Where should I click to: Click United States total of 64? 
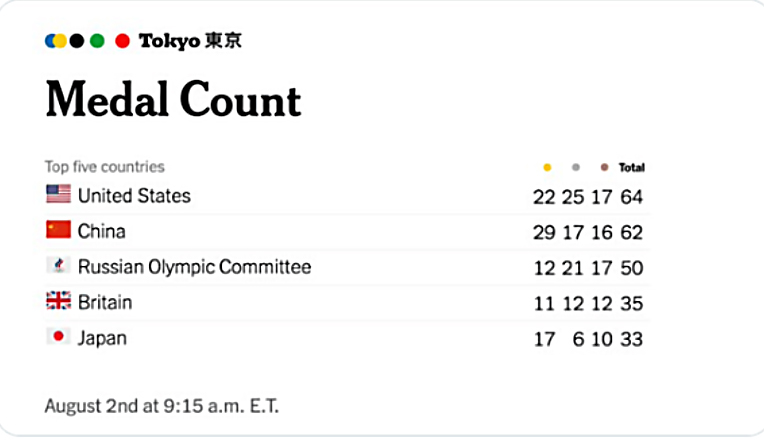click(631, 197)
